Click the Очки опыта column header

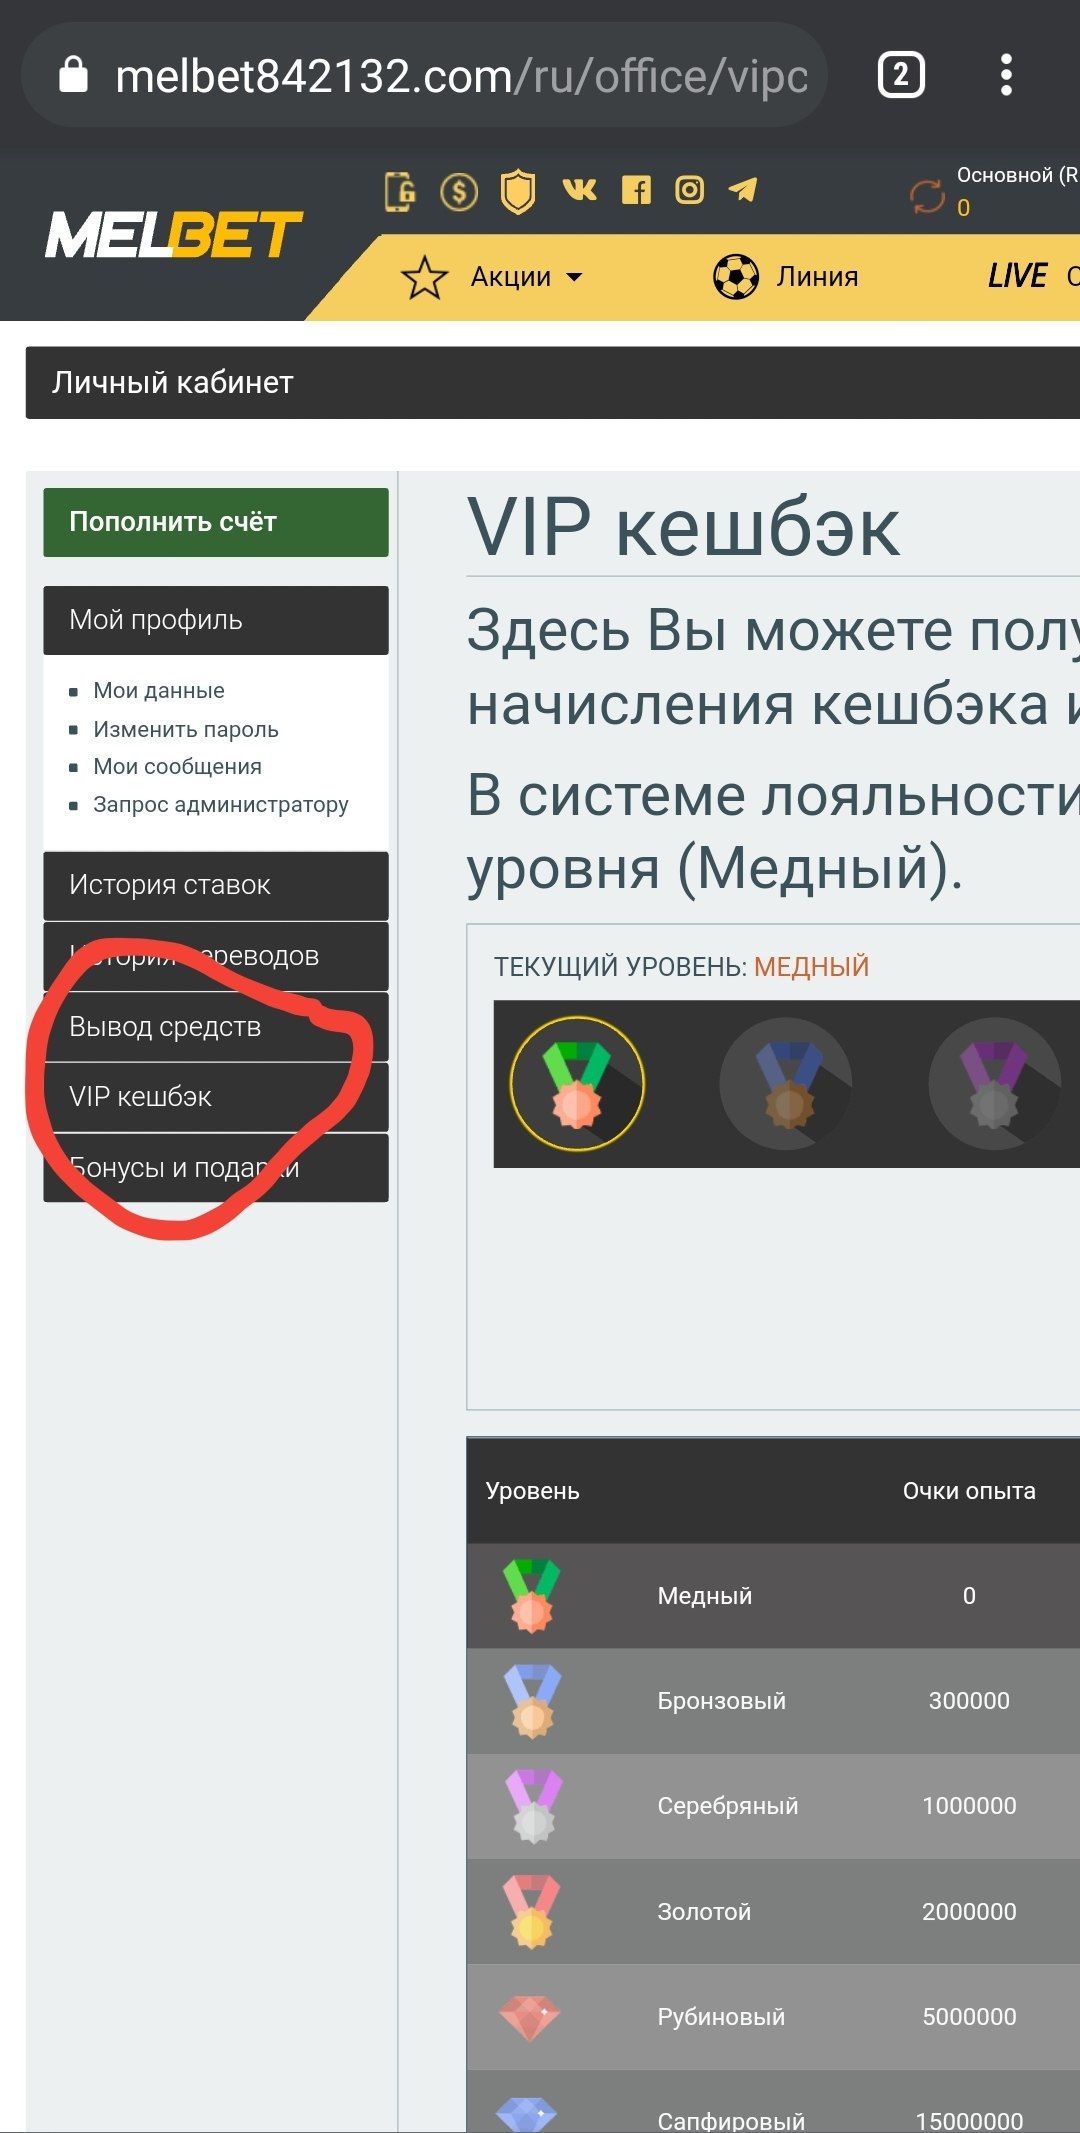tap(969, 1491)
